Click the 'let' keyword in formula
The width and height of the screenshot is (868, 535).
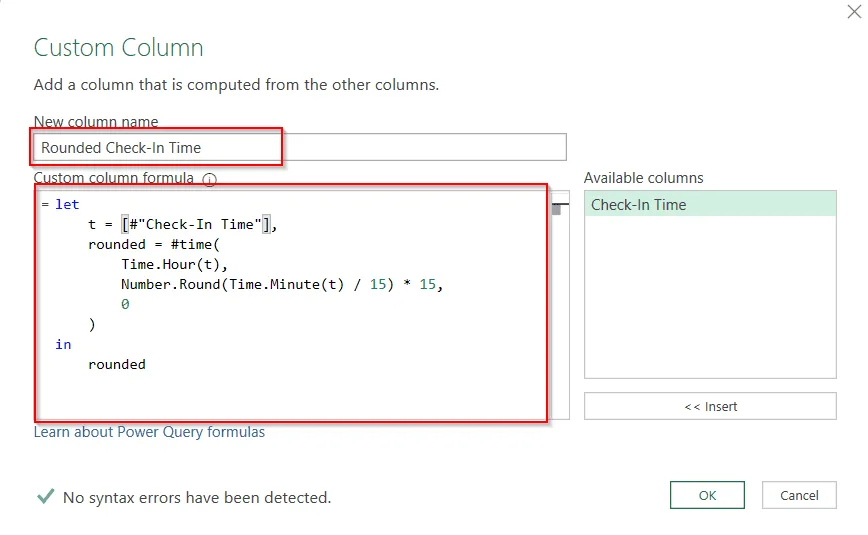pos(67,204)
